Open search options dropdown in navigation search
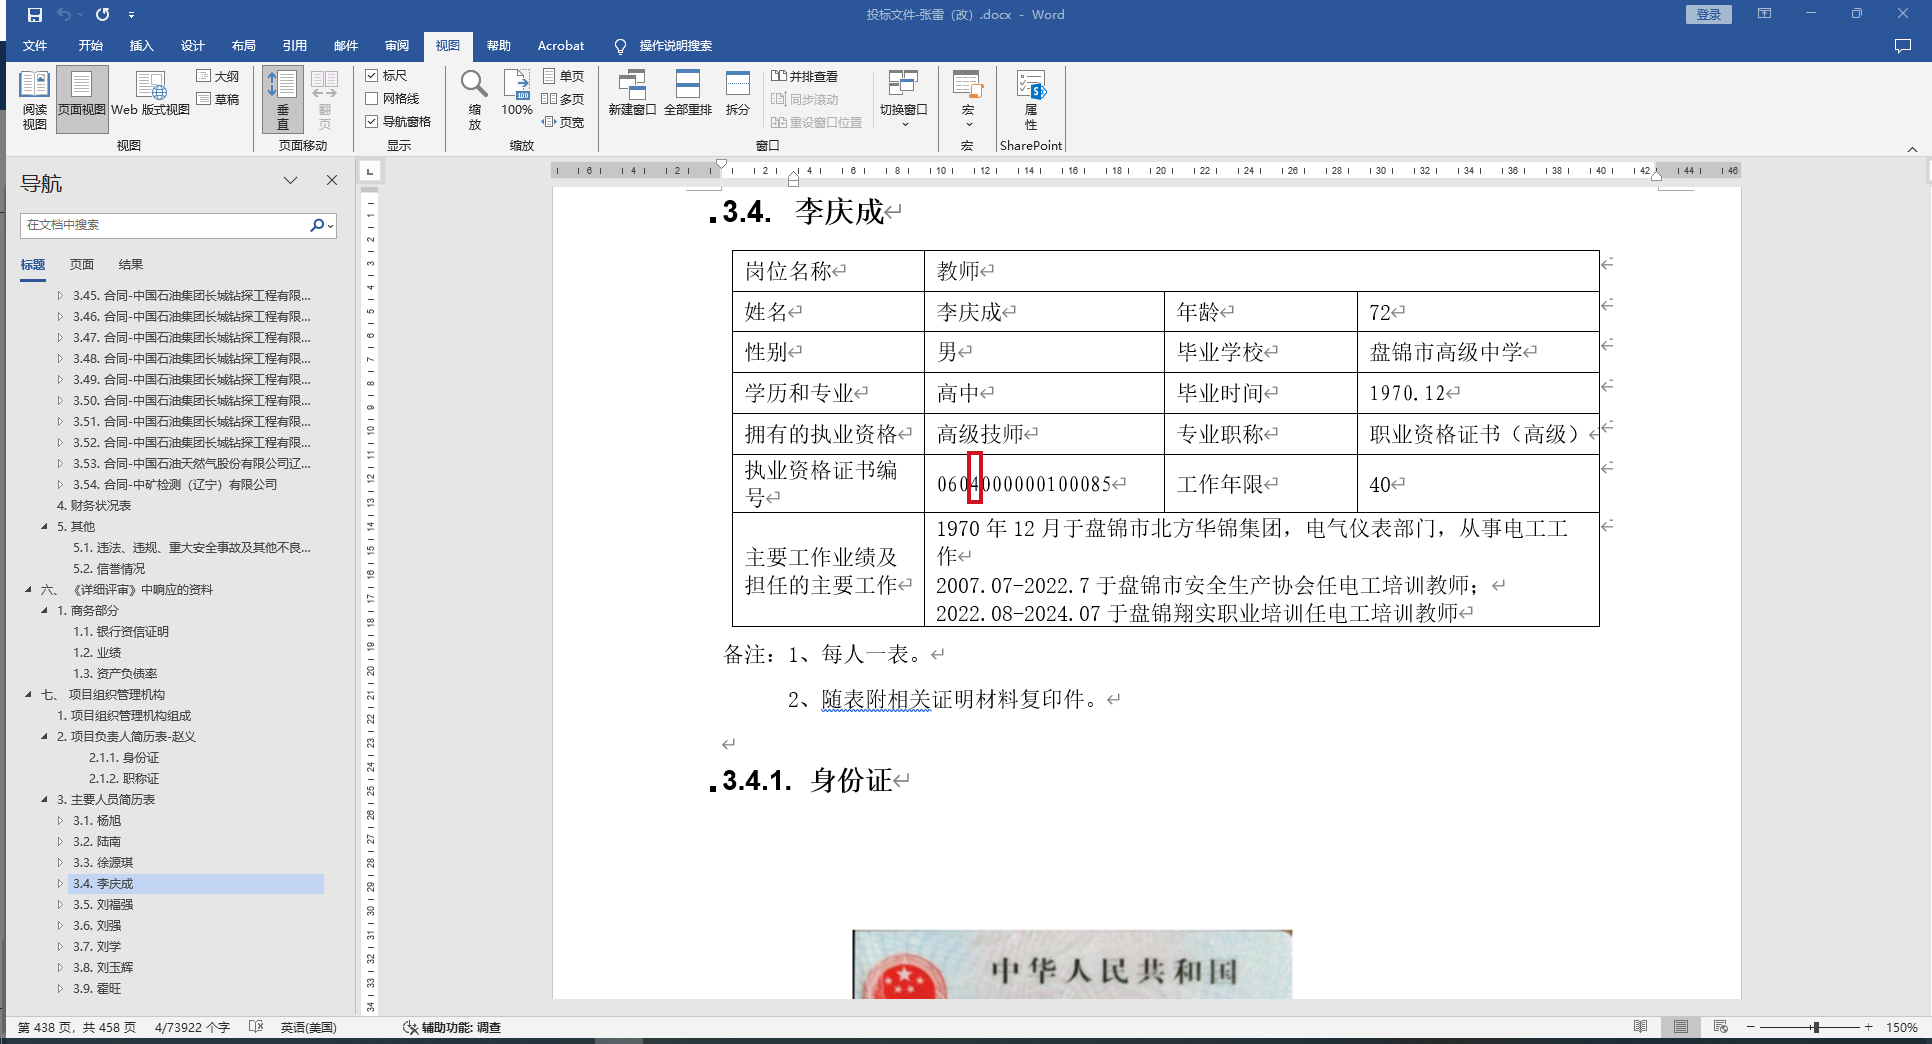 click(330, 226)
